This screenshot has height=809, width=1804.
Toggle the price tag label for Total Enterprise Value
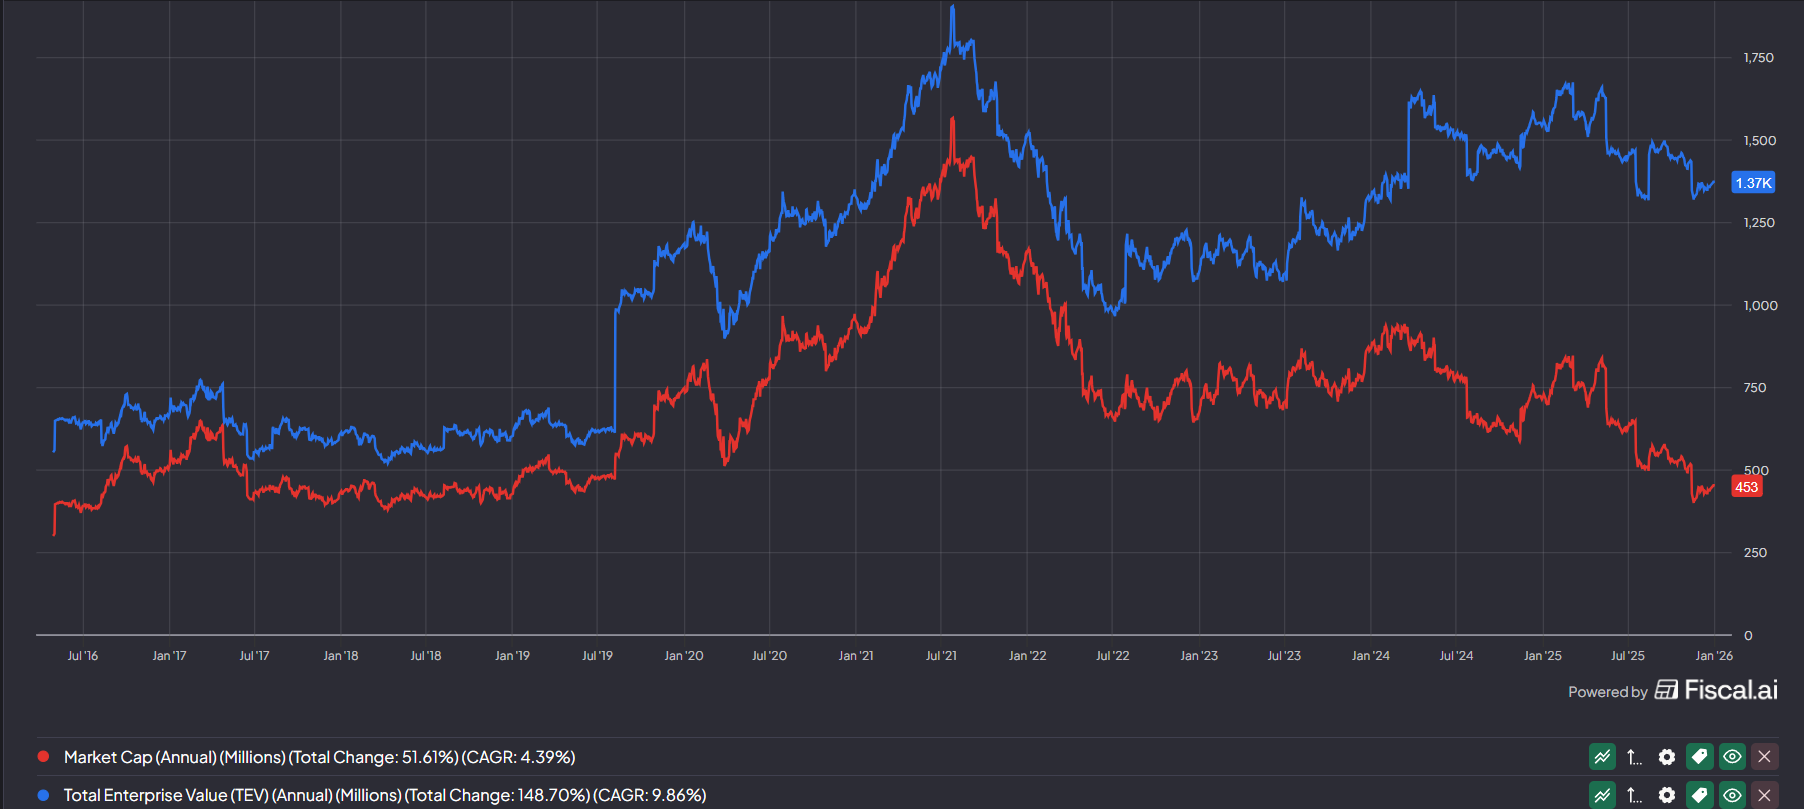coord(1699,795)
